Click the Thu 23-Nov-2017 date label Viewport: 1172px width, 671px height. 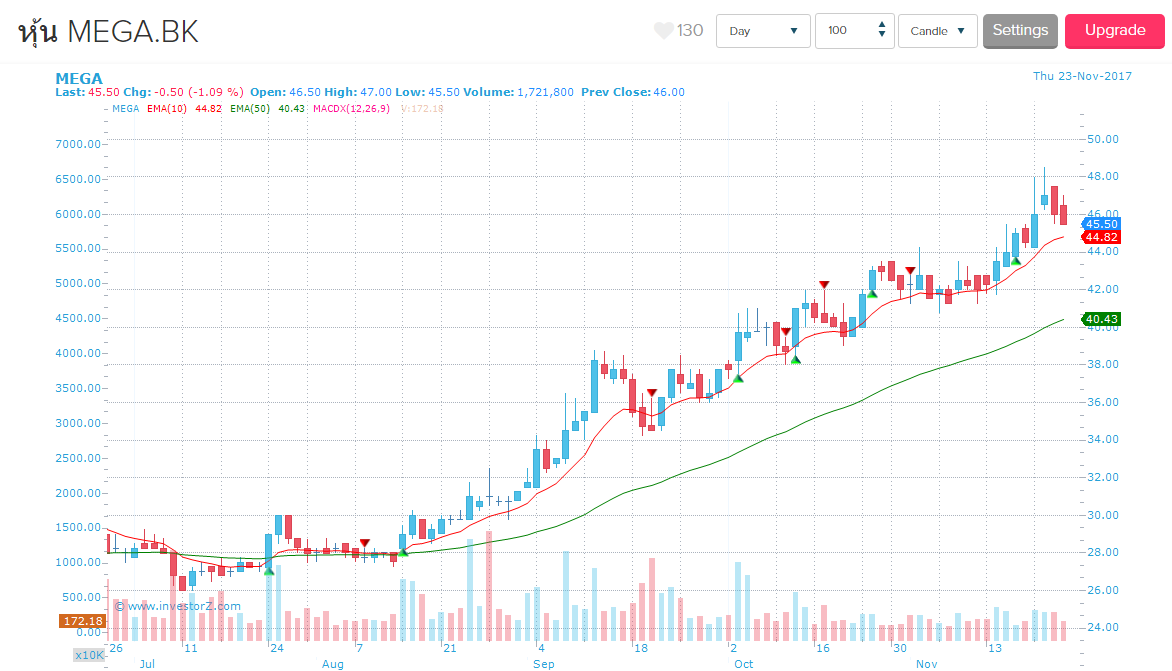[1082, 76]
